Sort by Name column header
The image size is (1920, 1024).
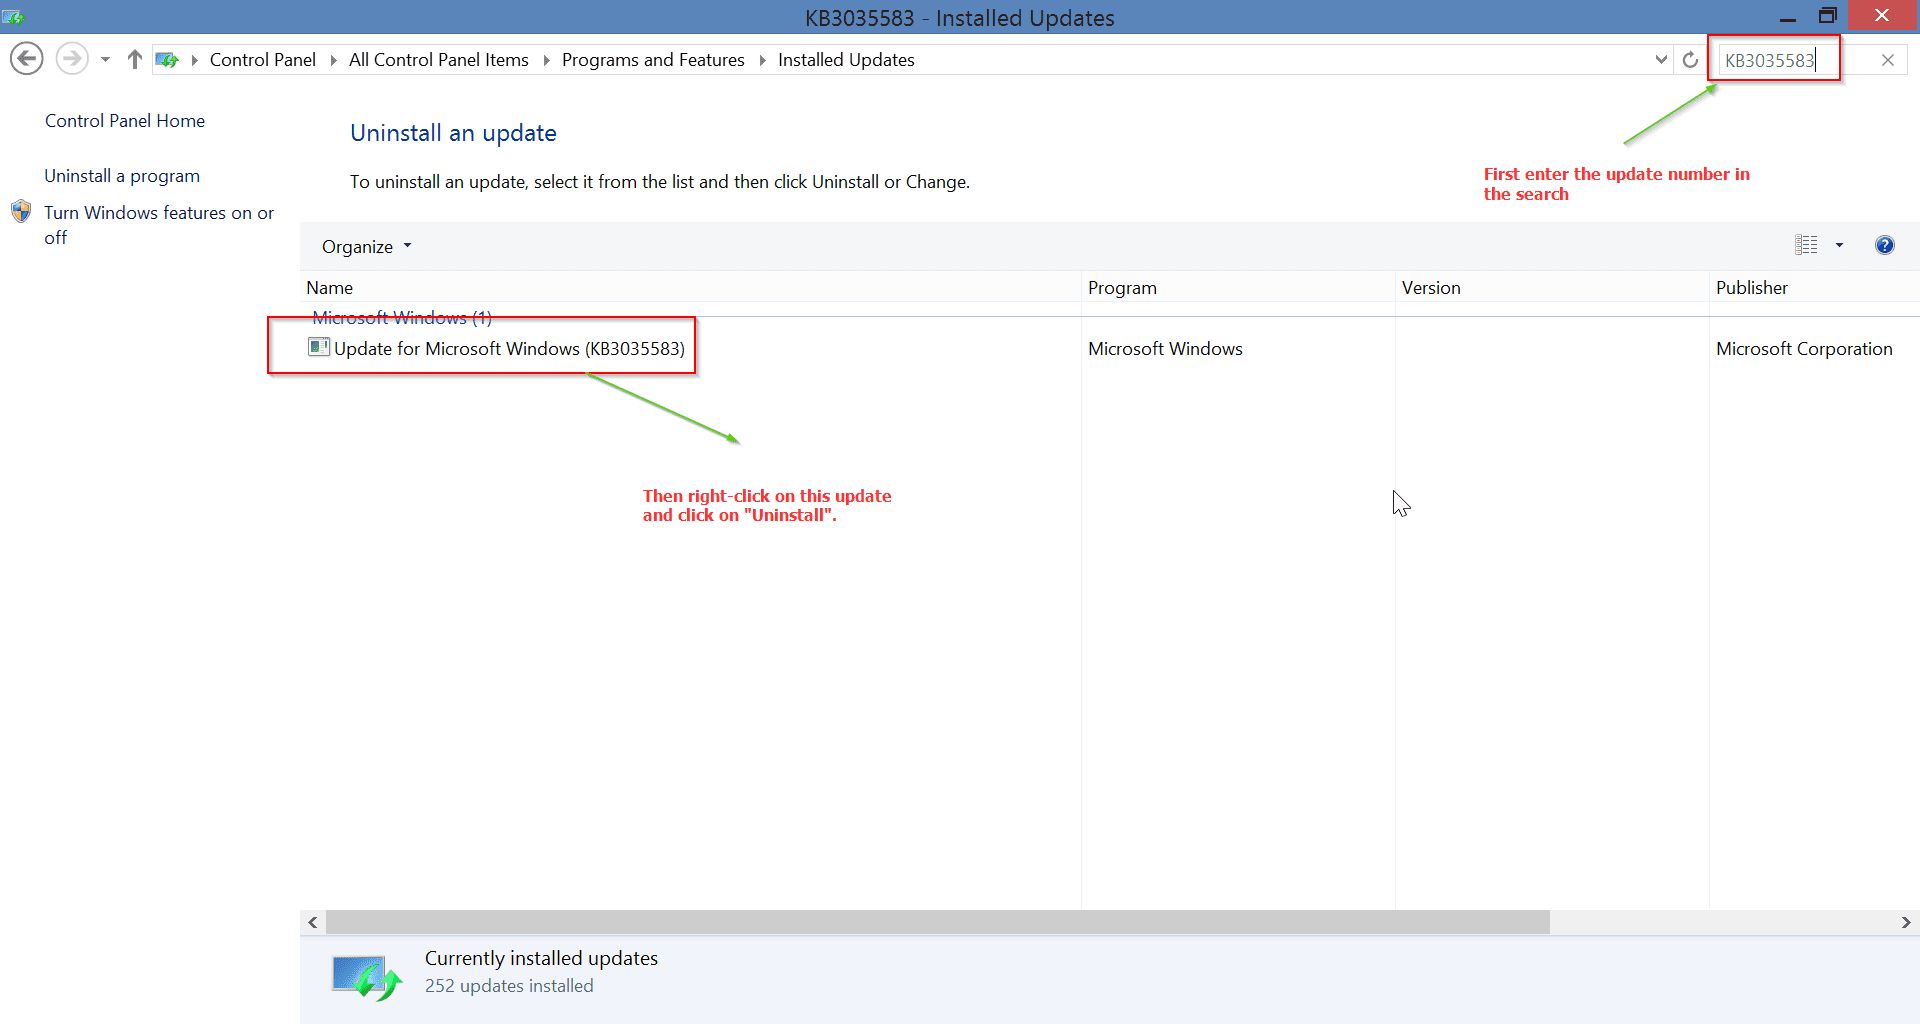tap(691, 288)
